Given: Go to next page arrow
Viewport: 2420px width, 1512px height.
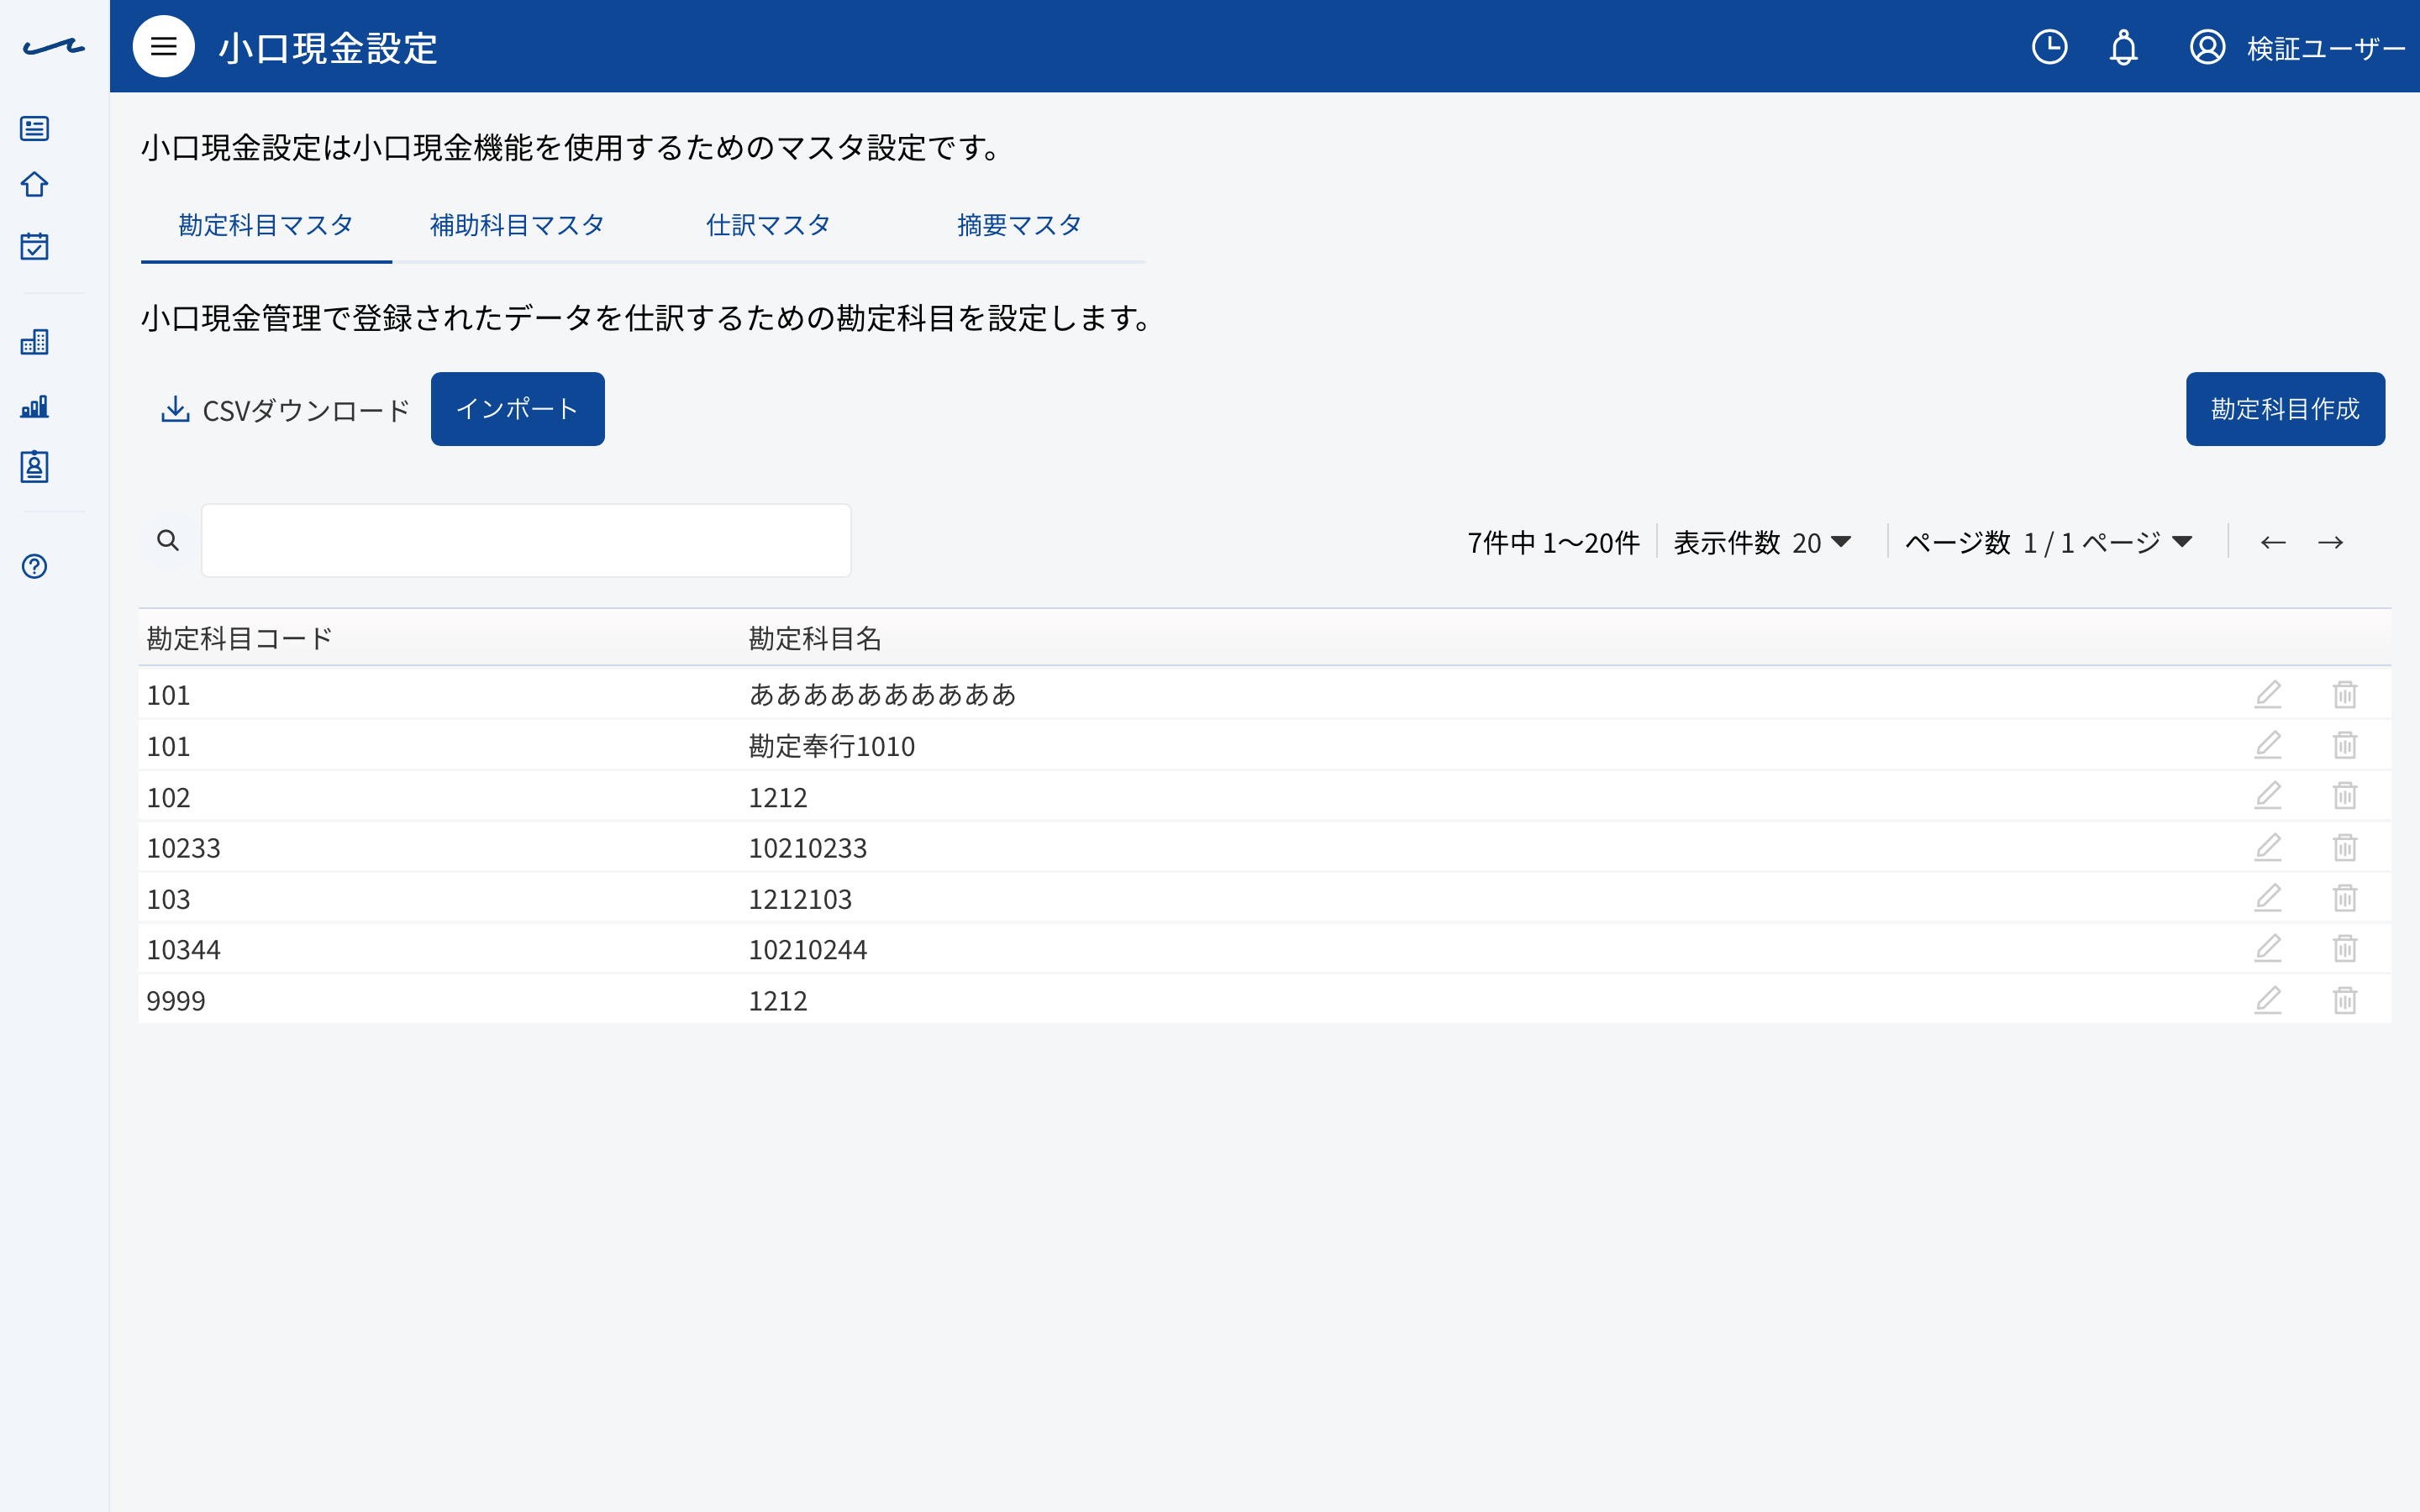Looking at the screenshot, I should (x=2330, y=542).
